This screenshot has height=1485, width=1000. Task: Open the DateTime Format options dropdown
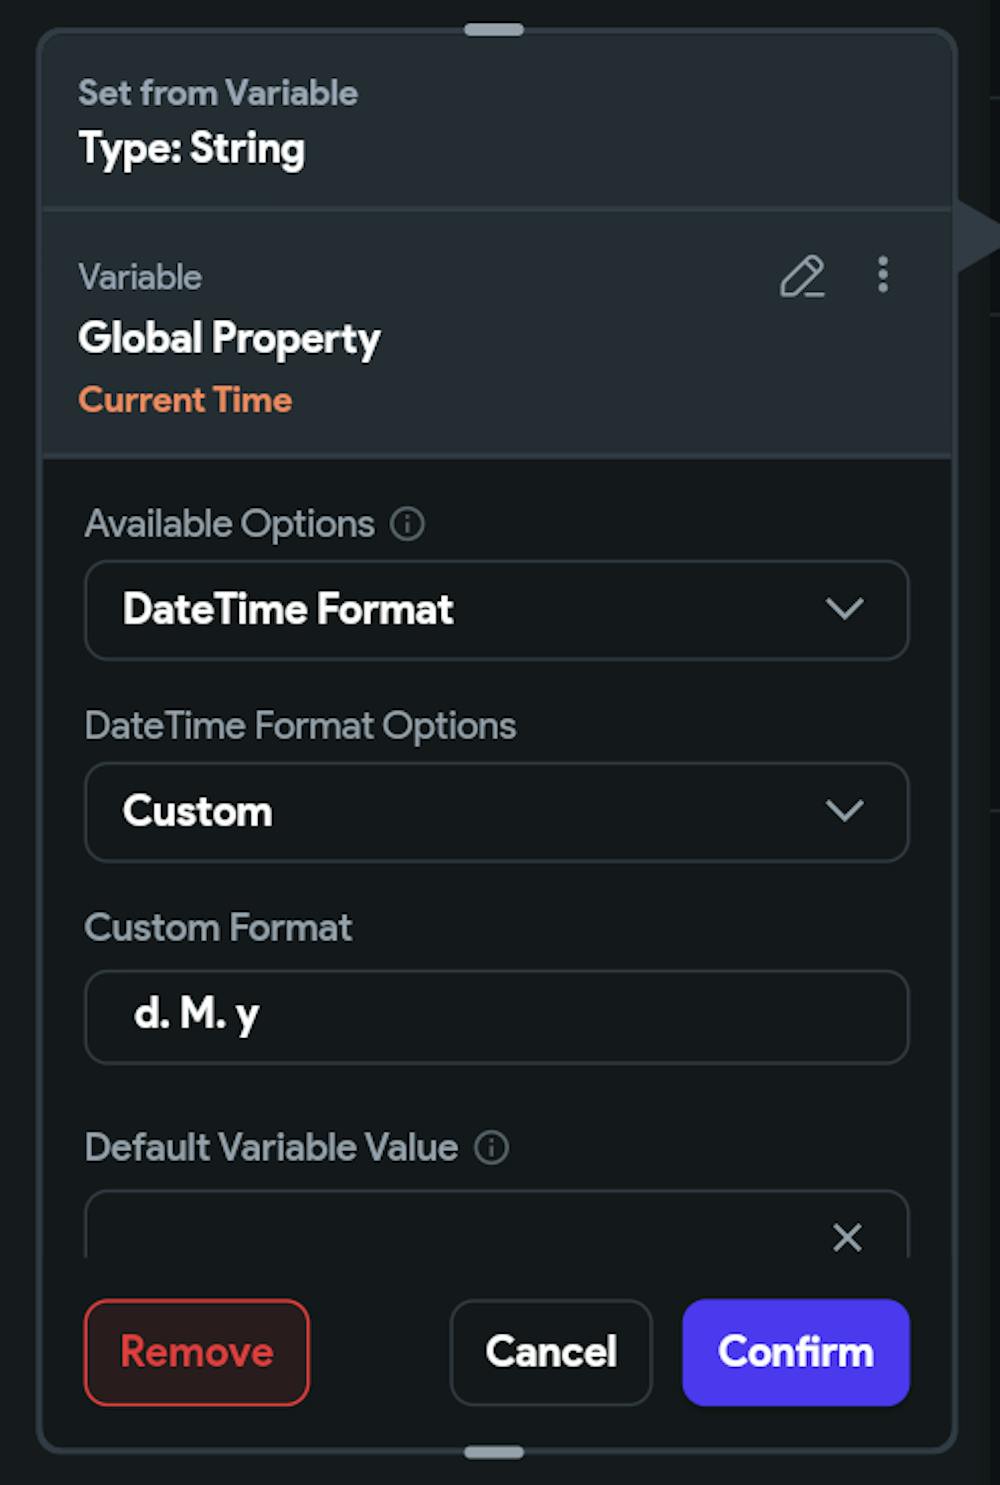pos(450,610)
